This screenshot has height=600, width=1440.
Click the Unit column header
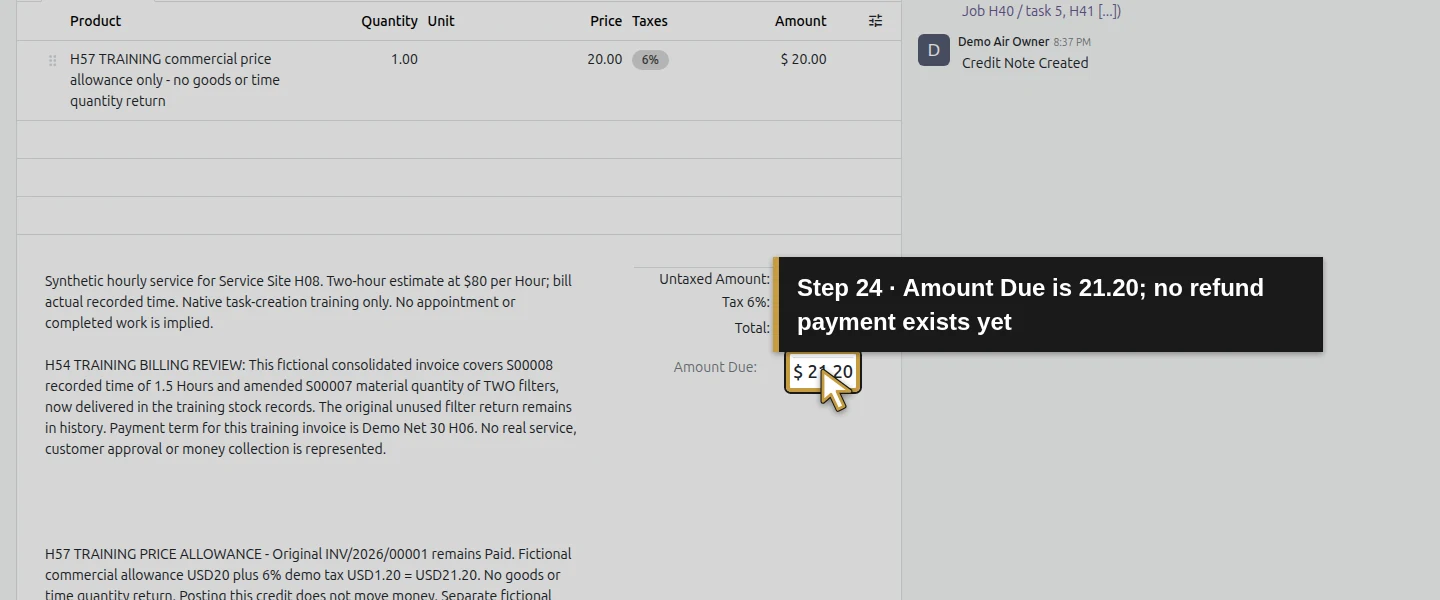[441, 21]
